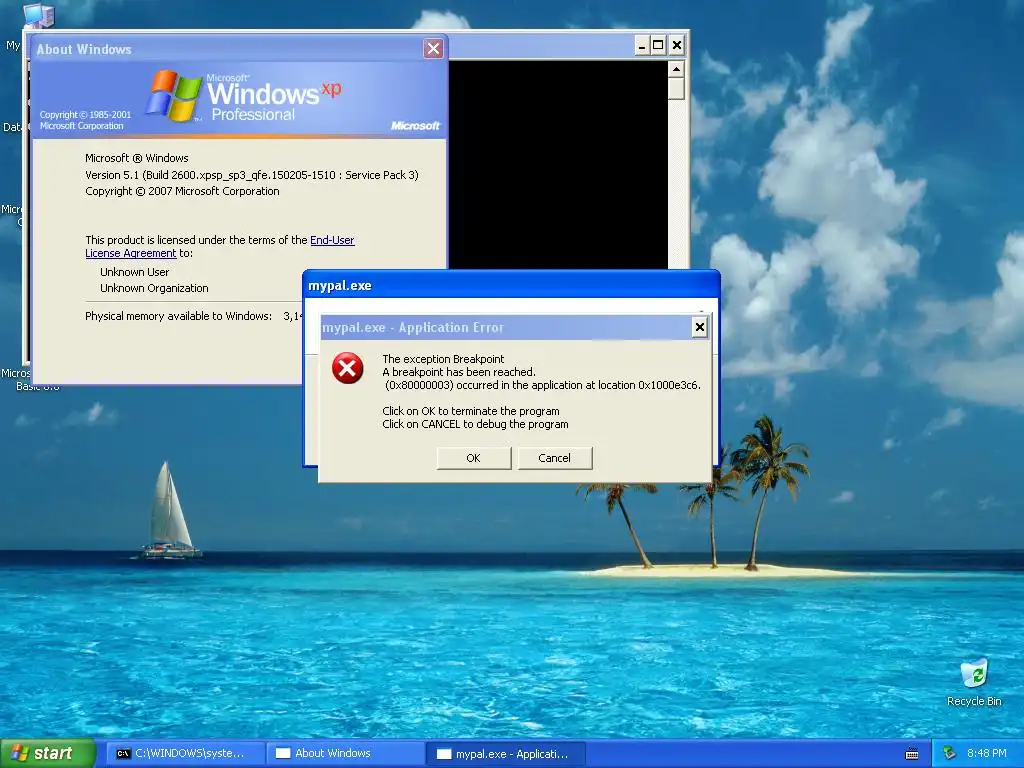Viewport: 1024px width, 768px height.
Task: Maximize the command prompt window
Action: pos(659,45)
